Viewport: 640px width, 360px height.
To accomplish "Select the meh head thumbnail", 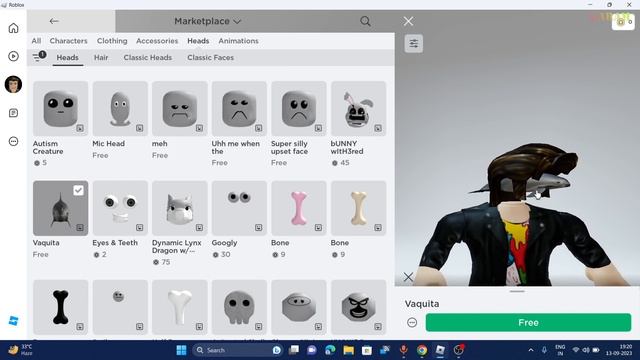I will [180, 108].
